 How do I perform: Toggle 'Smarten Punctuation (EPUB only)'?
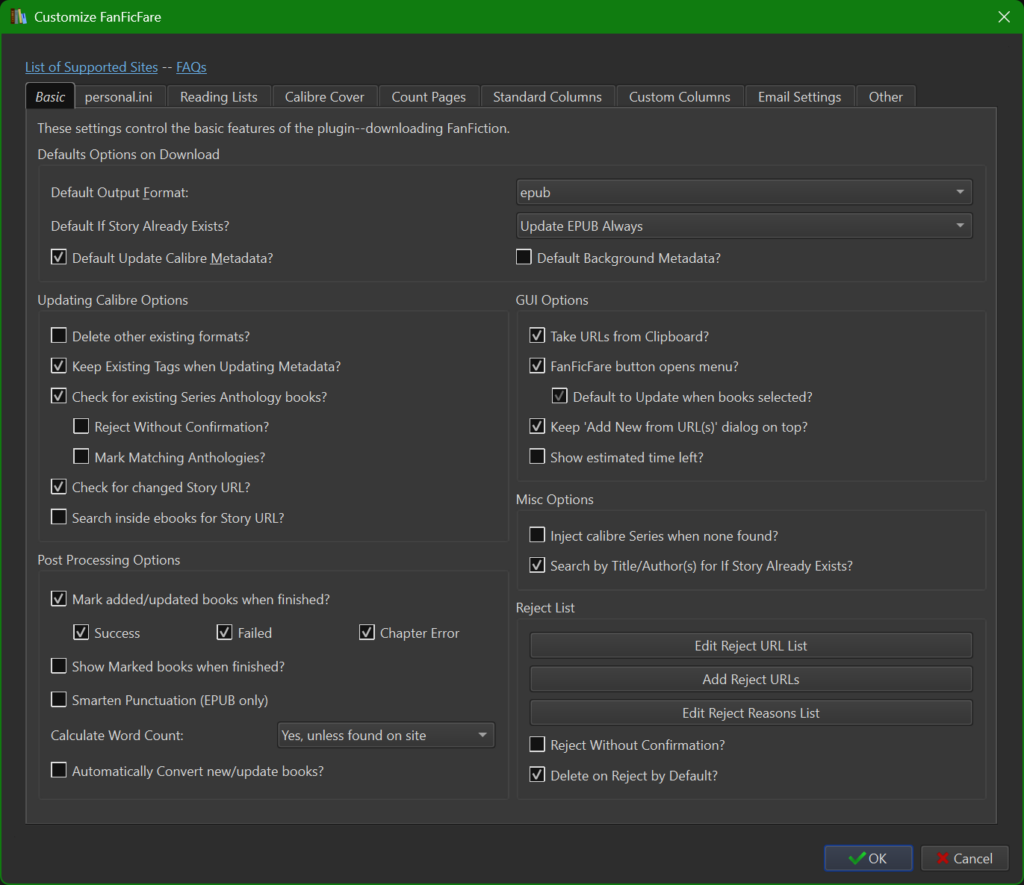(x=58, y=700)
